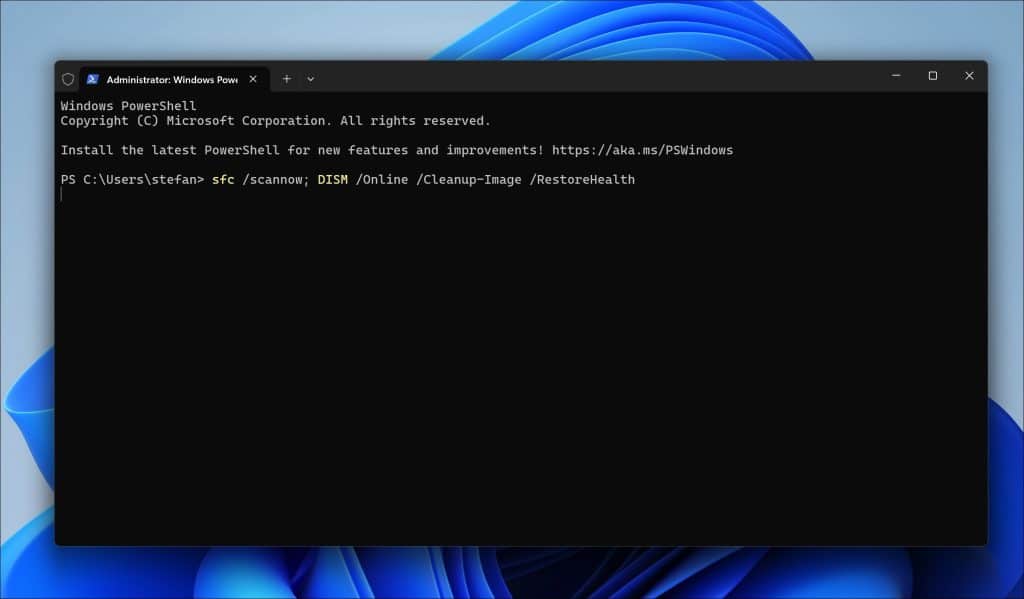Image resolution: width=1024 pixels, height=599 pixels.
Task: Click the '/scannow;' argument text
Action: coord(276,180)
